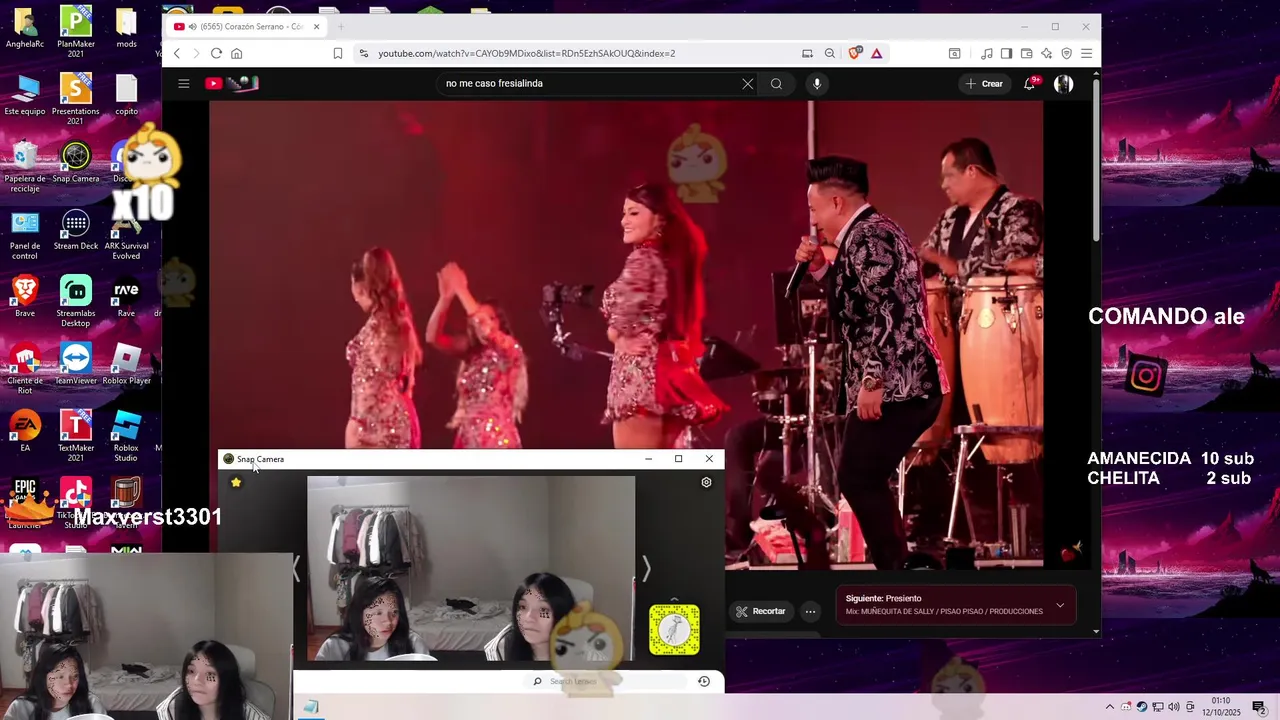This screenshot has width=1280, height=720.
Task: Open the mods folder on desktop
Action: pyautogui.click(x=126, y=31)
